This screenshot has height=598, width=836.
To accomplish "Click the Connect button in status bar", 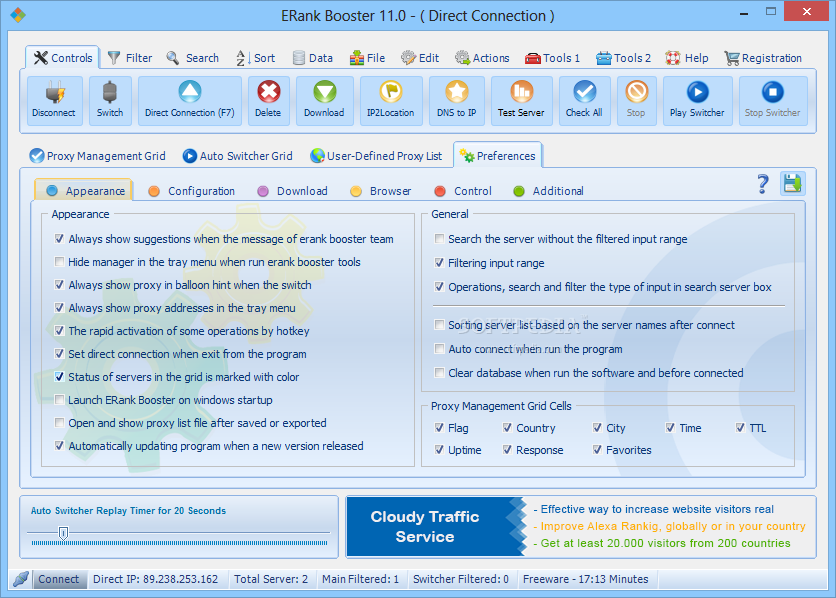I will pos(58,579).
